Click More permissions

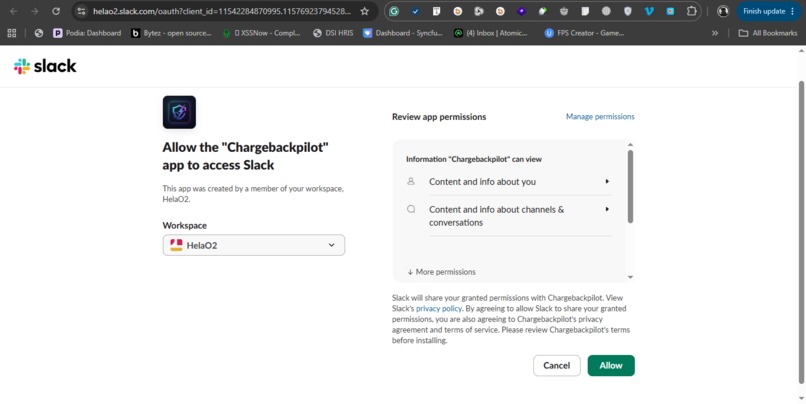pos(442,271)
